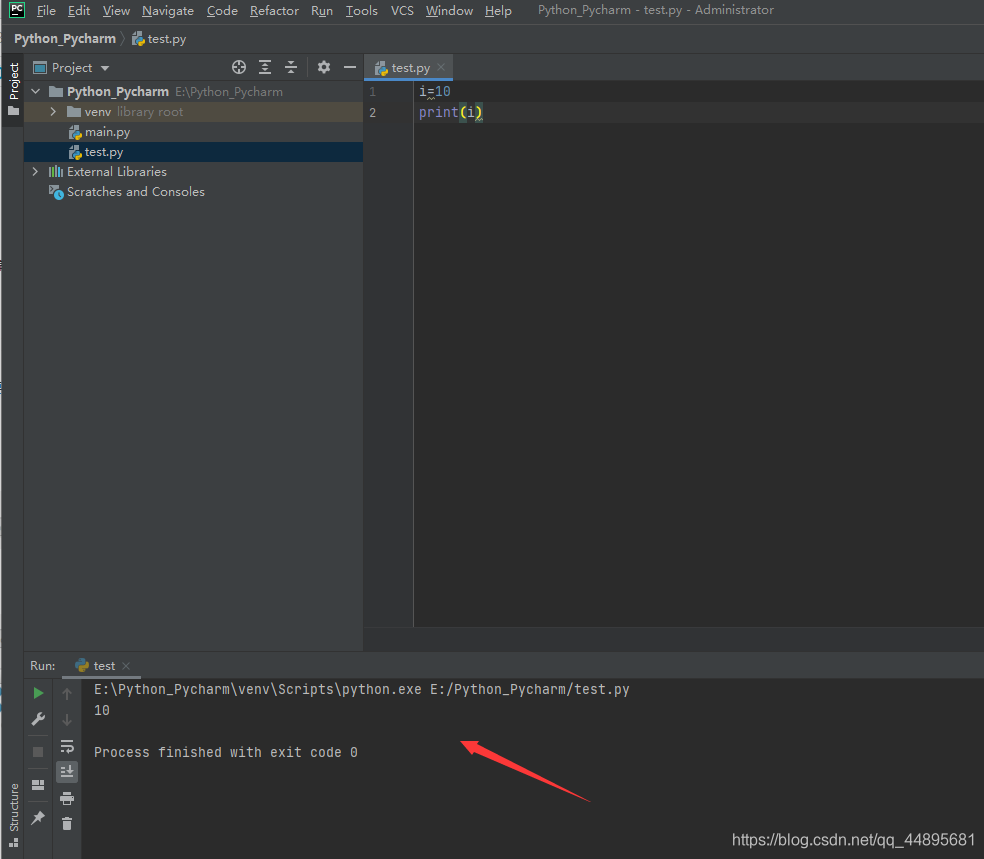Image resolution: width=984 pixels, height=859 pixels.
Task: Open the Code menu
Action: pos(222,11)
